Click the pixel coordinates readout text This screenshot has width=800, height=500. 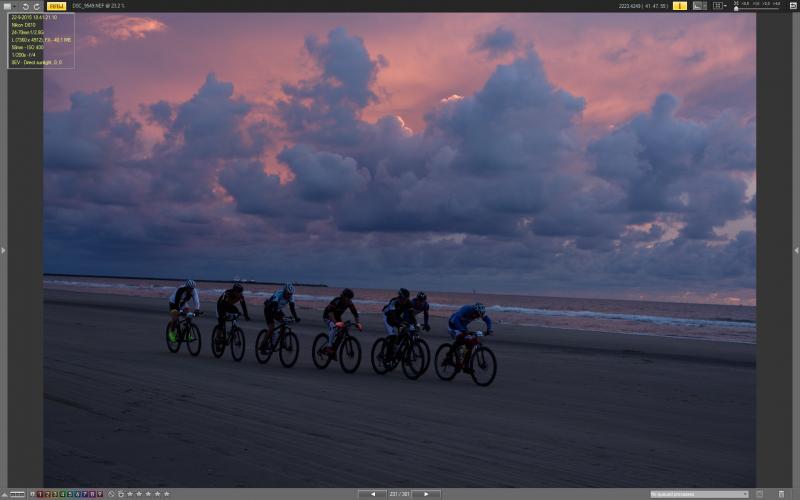pyautogui.click(x=643, y=6)
